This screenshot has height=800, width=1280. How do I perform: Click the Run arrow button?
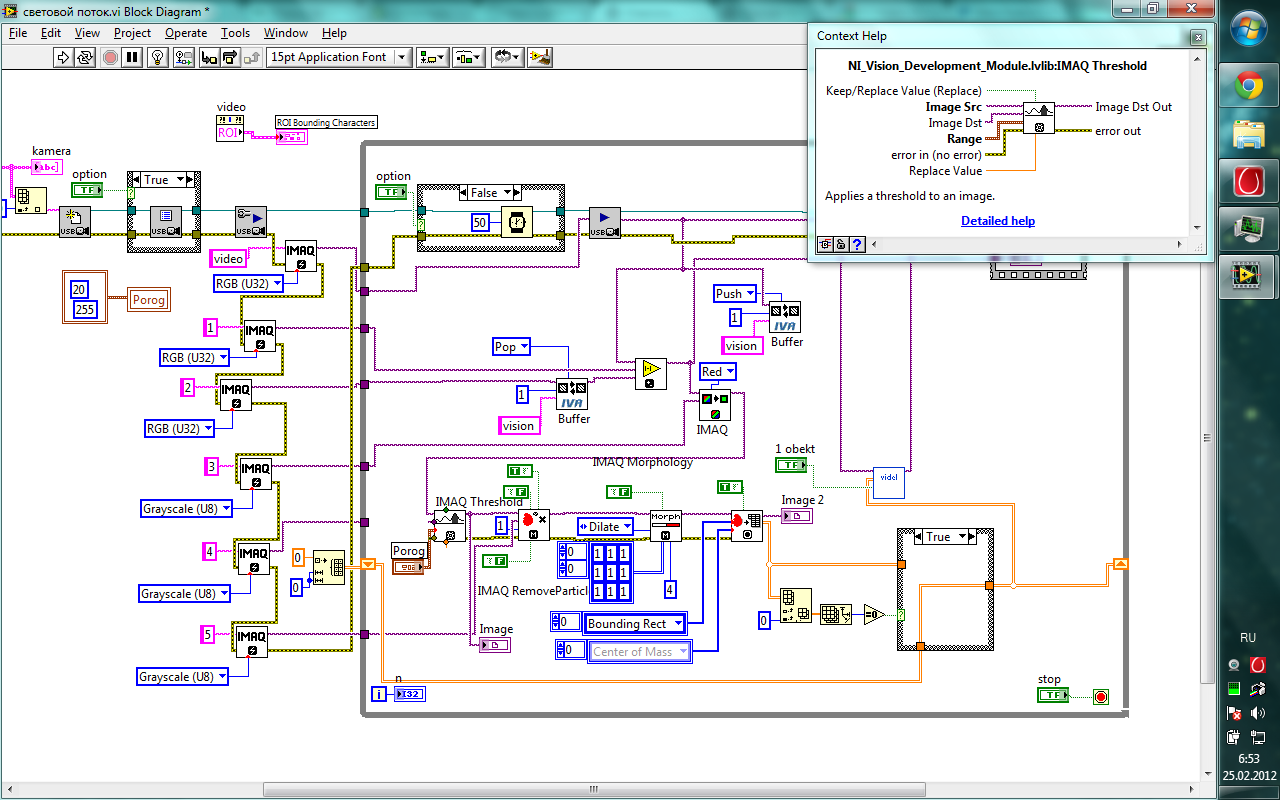[x=63, y=57]
